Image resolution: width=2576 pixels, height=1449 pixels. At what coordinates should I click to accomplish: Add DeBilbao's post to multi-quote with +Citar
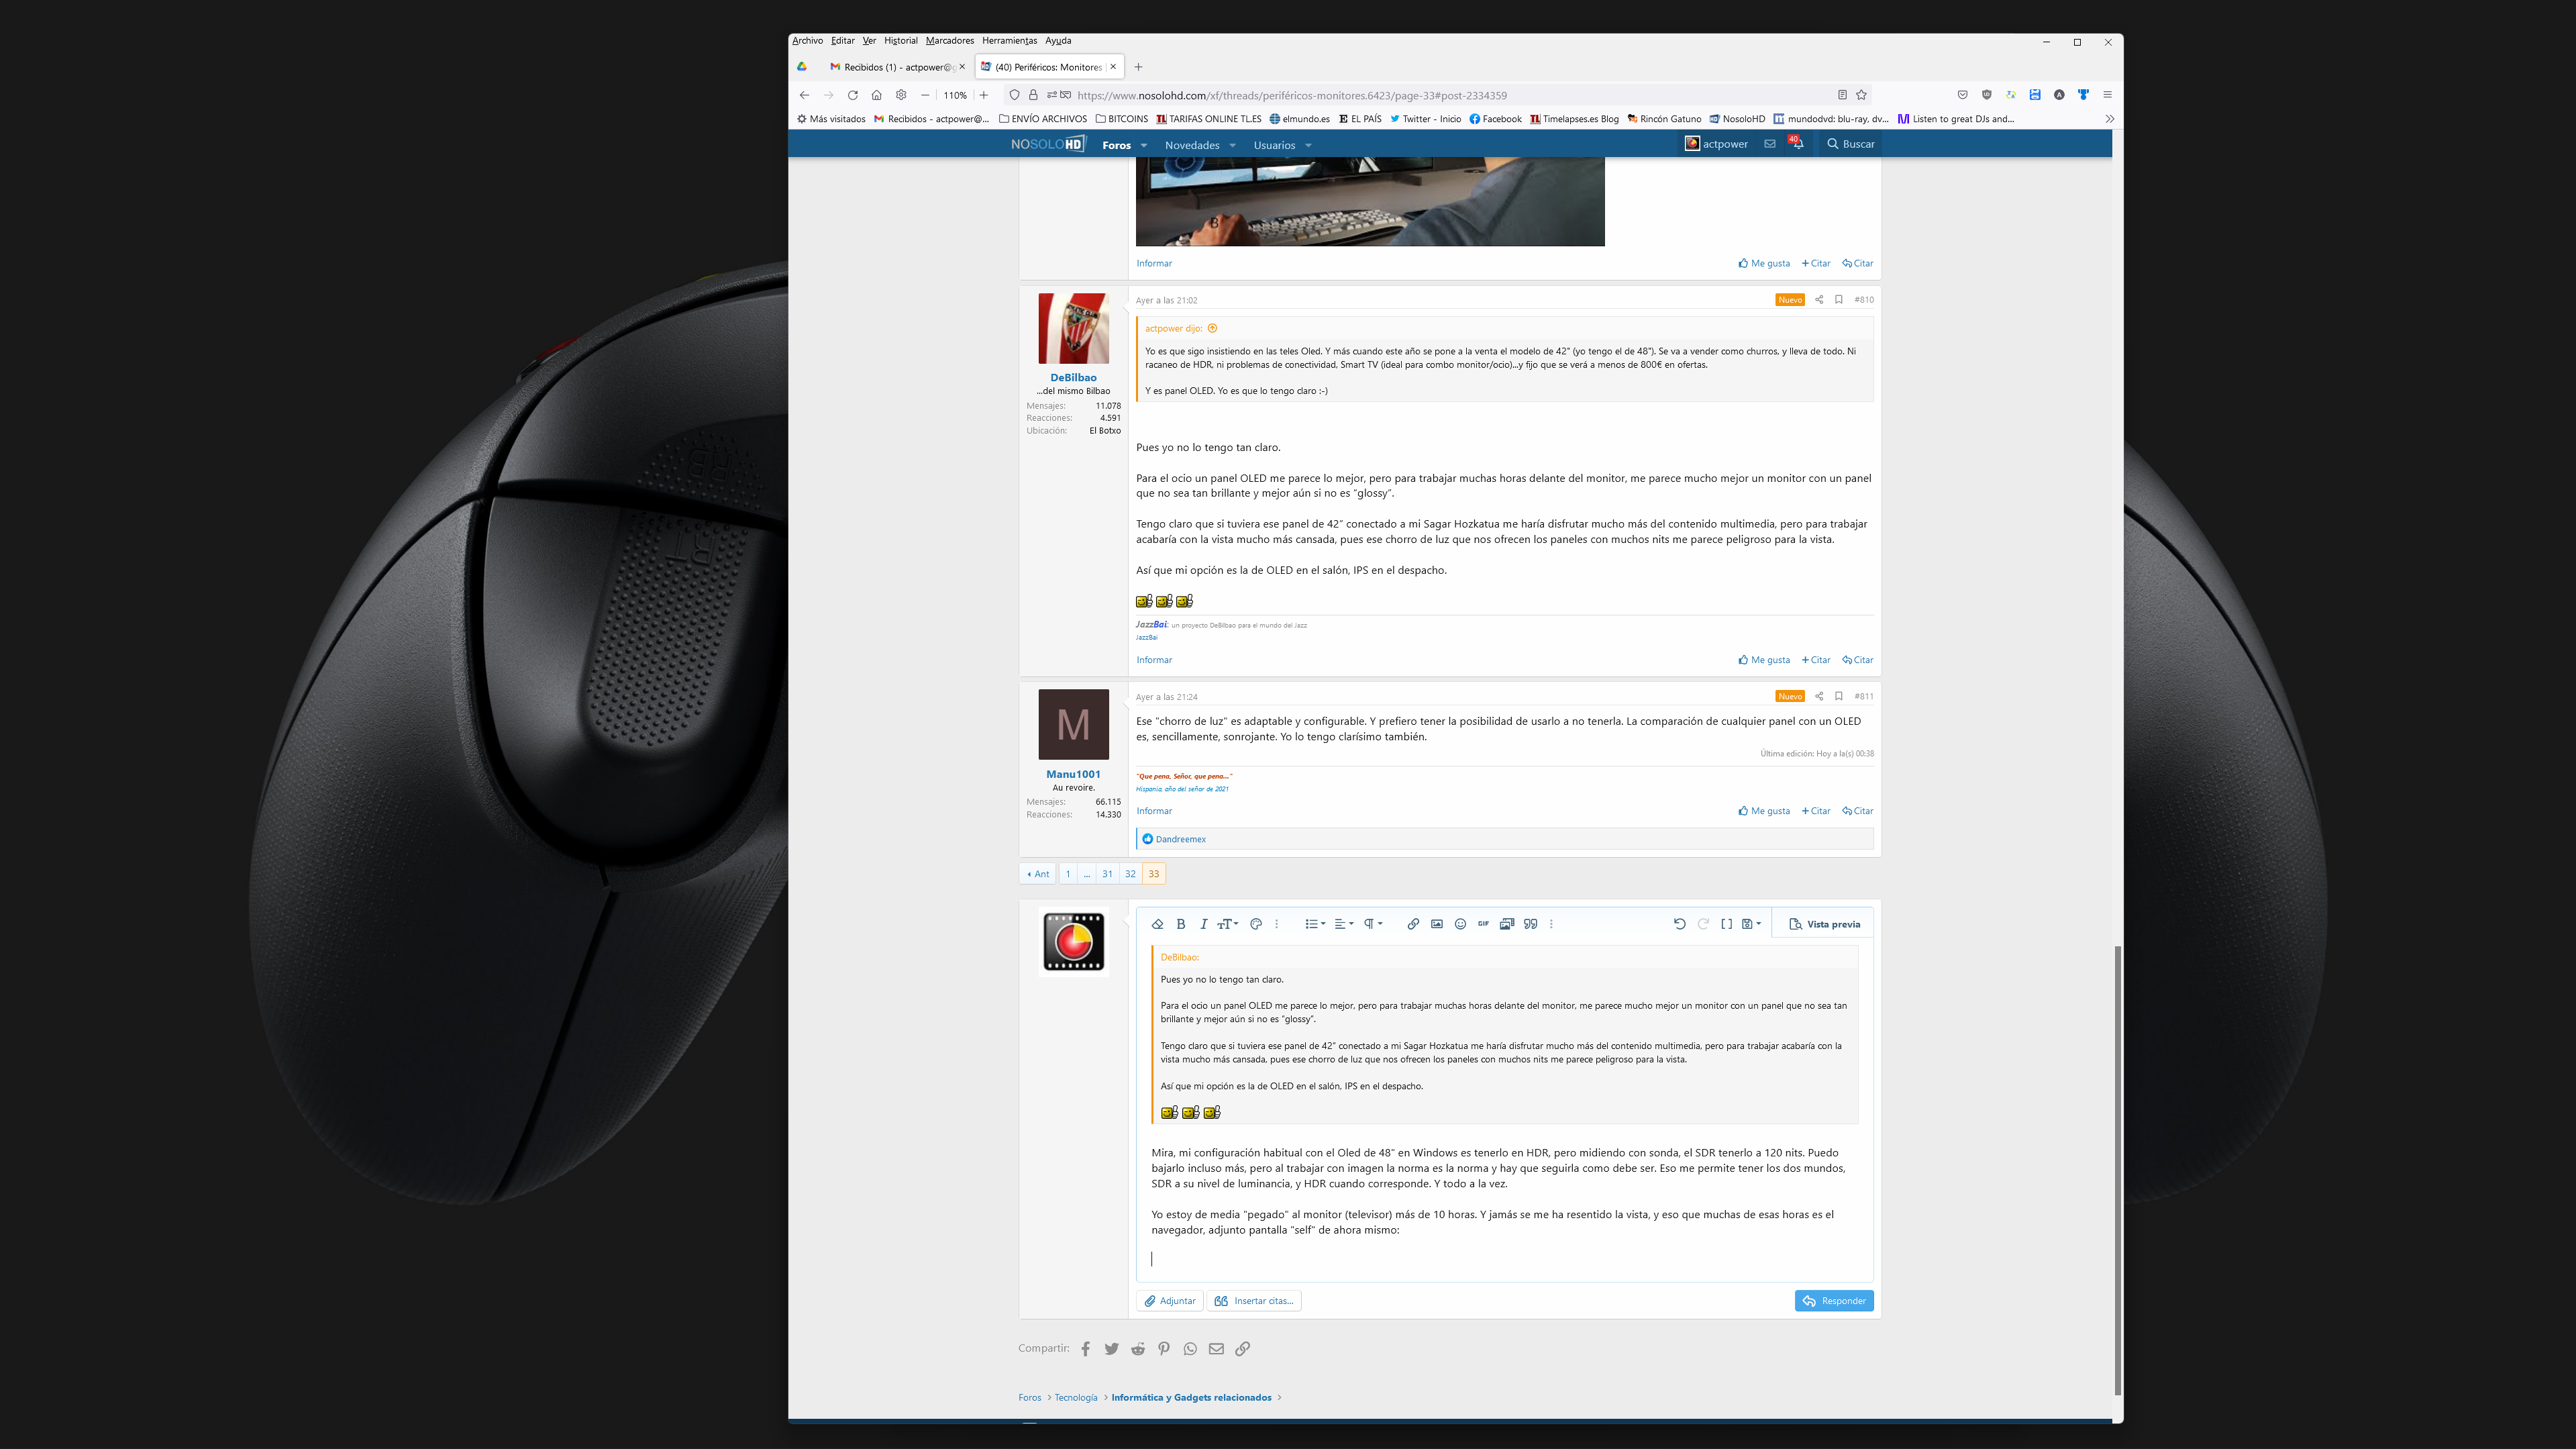click(x=1816, y=660)
